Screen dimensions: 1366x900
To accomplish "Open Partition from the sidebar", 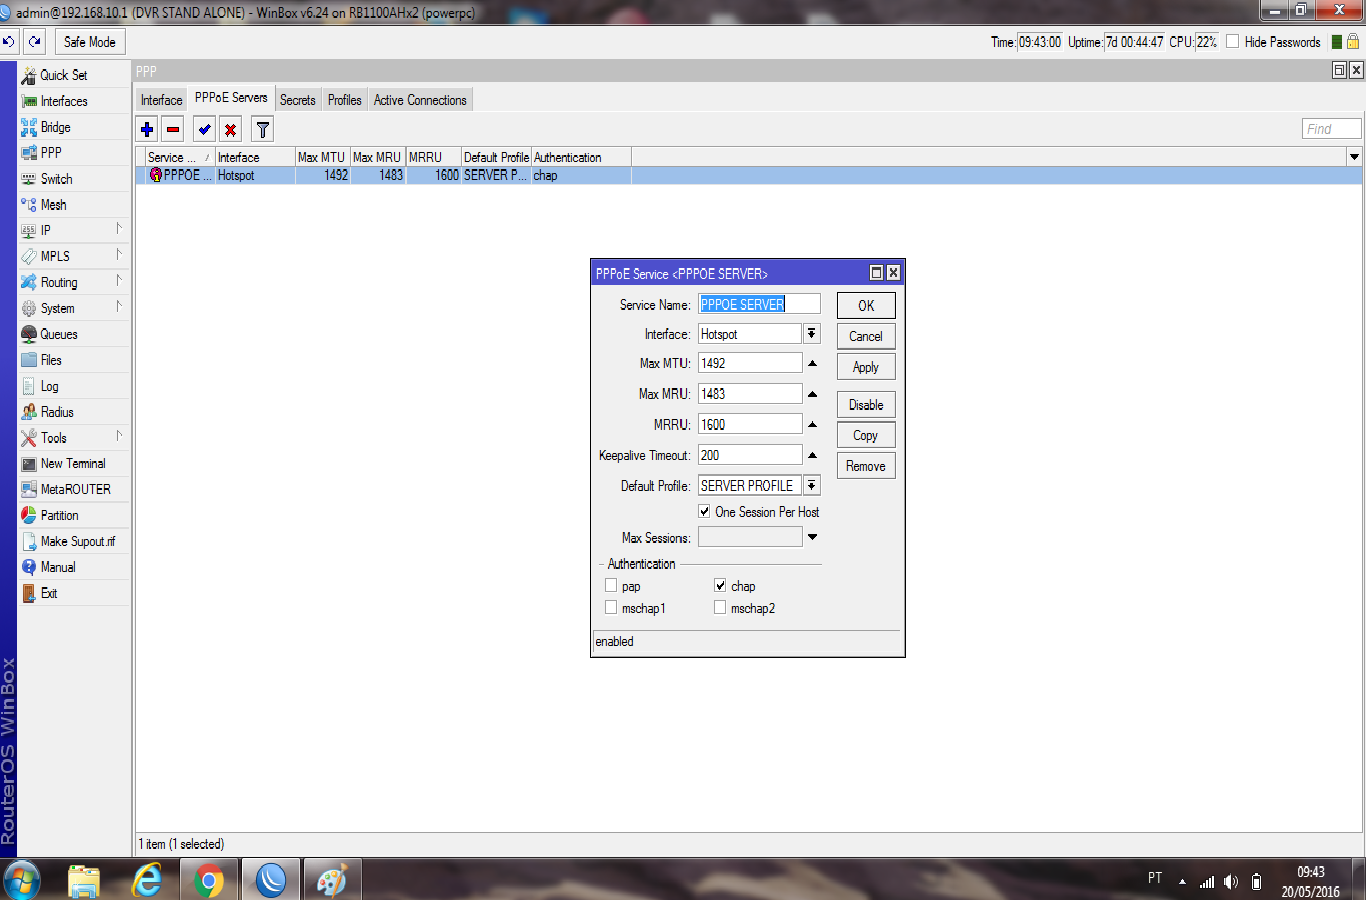I will (60, 516).
